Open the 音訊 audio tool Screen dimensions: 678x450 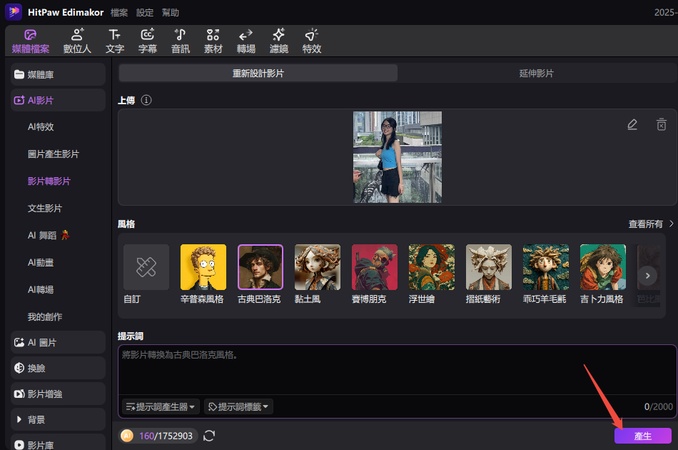click(x=180, y=40)
